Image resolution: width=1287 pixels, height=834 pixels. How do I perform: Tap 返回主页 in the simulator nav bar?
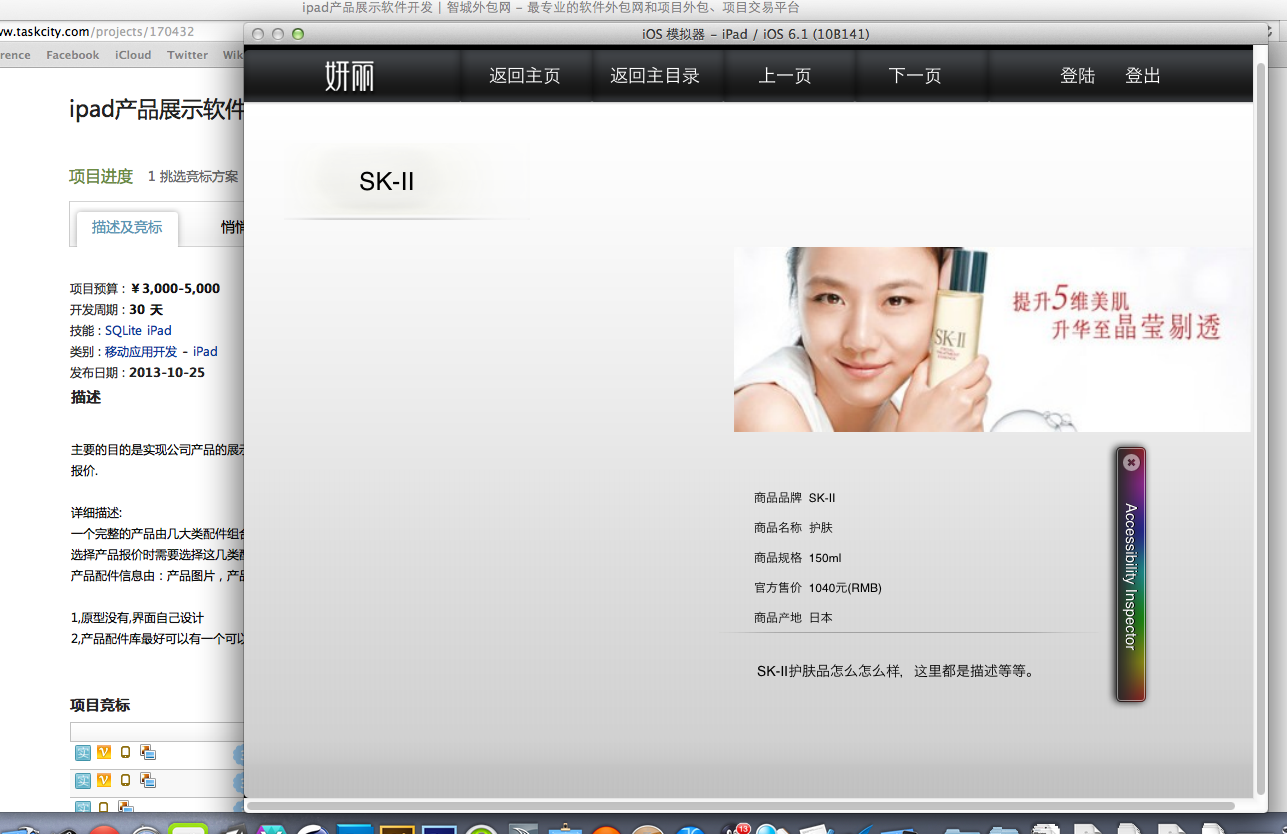[x=525, y=76]
